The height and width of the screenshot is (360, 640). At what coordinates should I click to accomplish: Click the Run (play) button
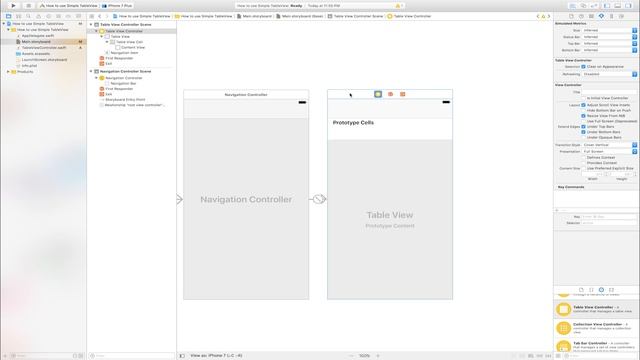(x=13, y=6)
